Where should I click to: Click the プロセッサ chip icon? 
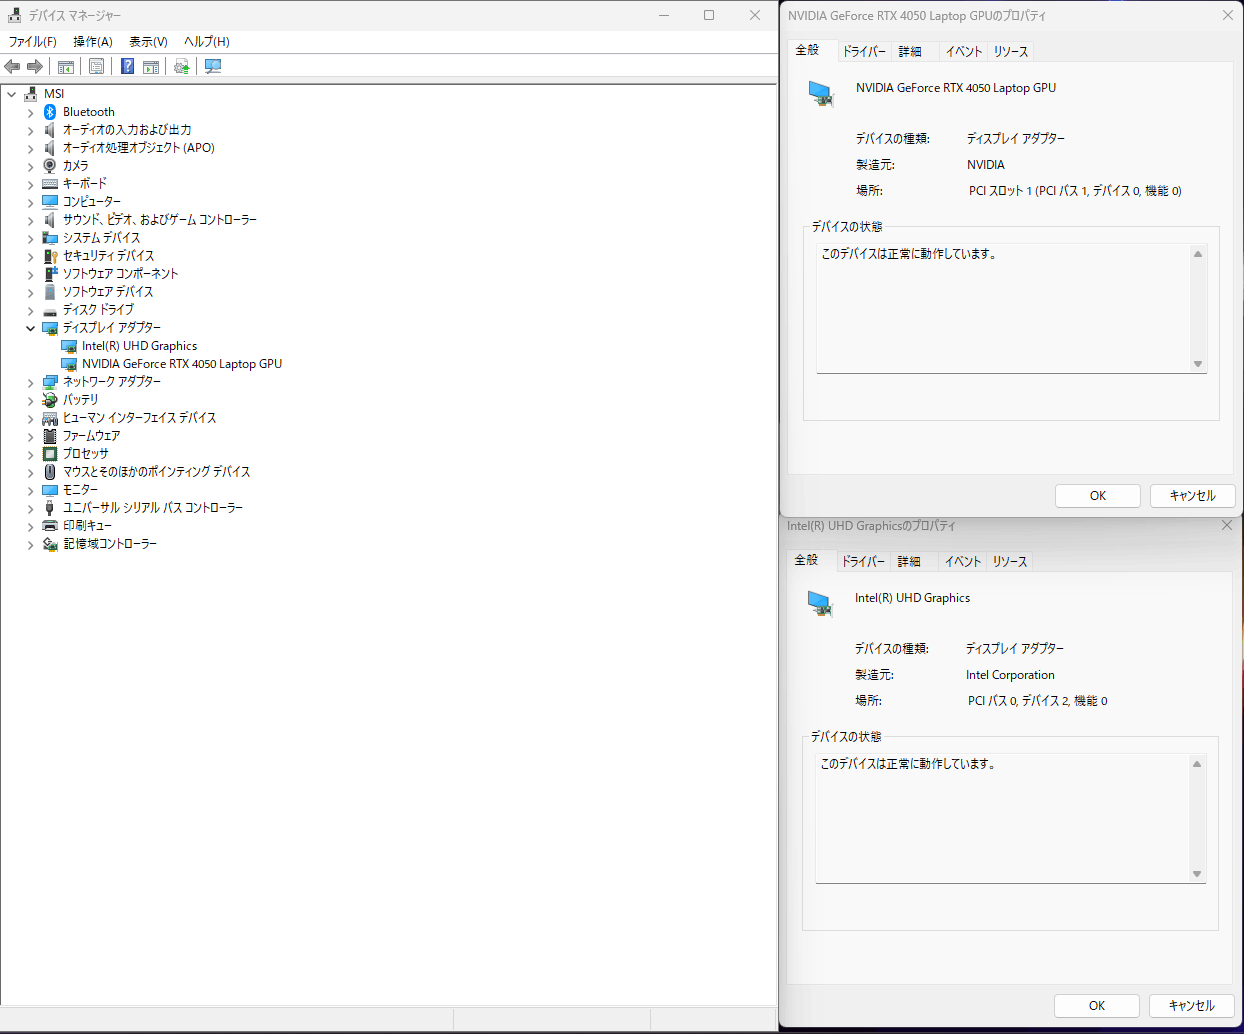[50, 454]
